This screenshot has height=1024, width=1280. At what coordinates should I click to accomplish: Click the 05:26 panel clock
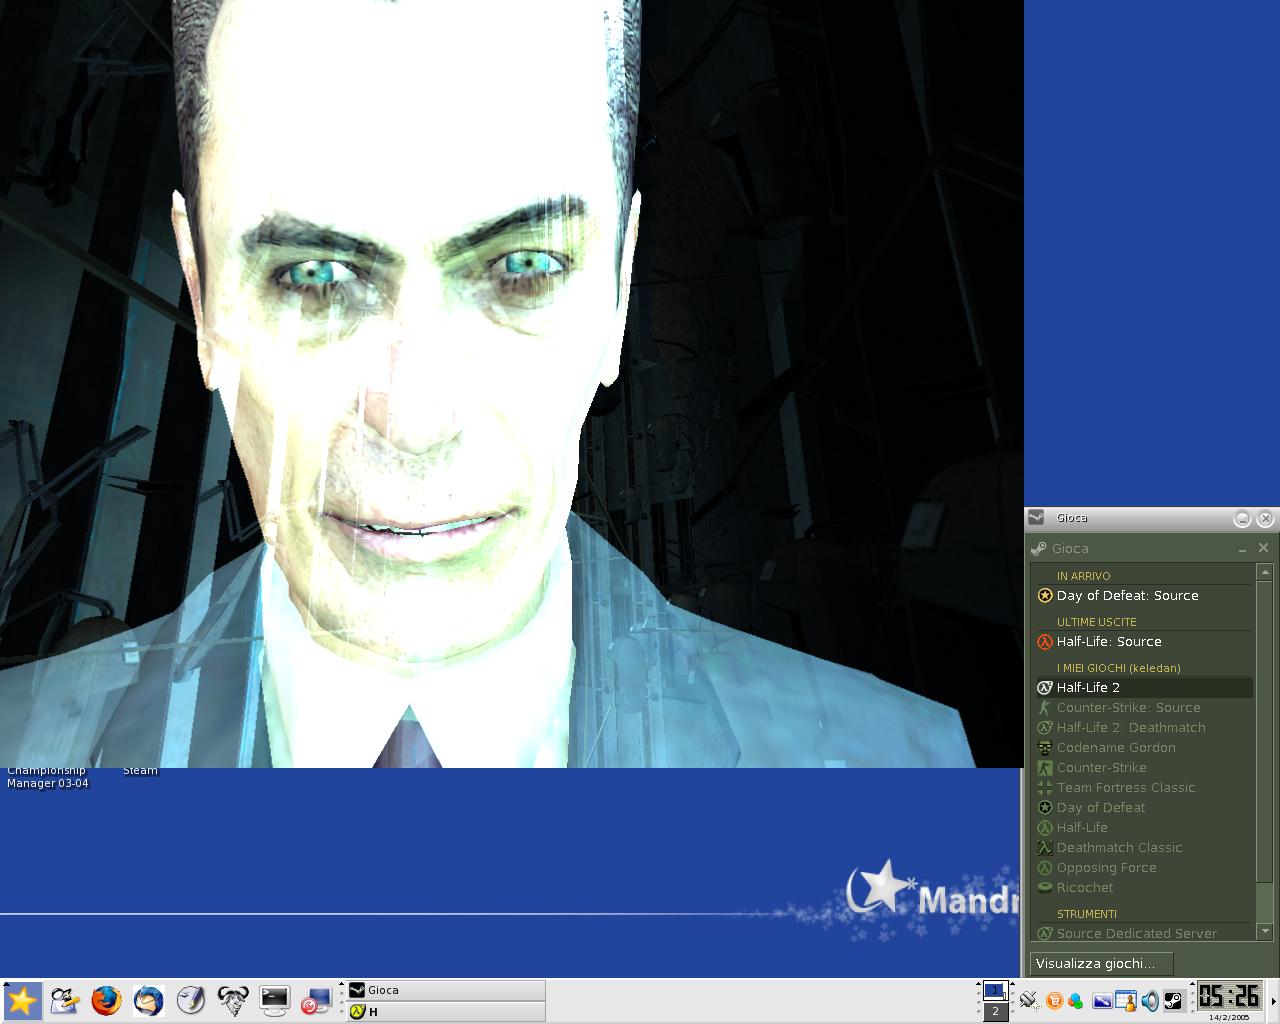point(1229,995)
